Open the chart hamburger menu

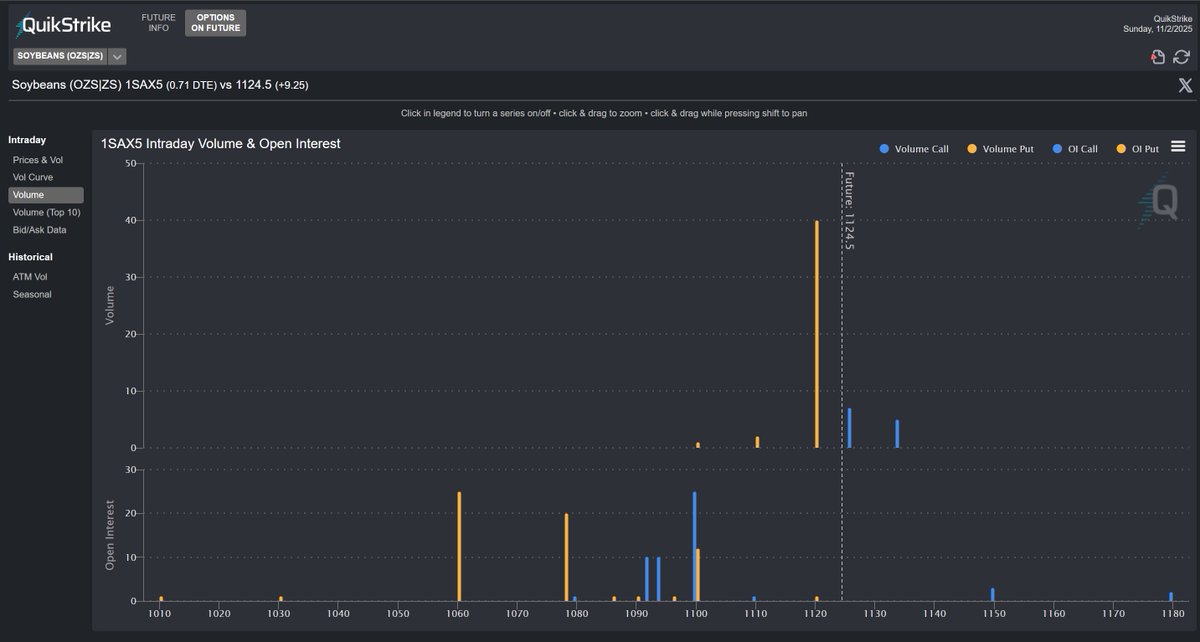pos(1178,145)
